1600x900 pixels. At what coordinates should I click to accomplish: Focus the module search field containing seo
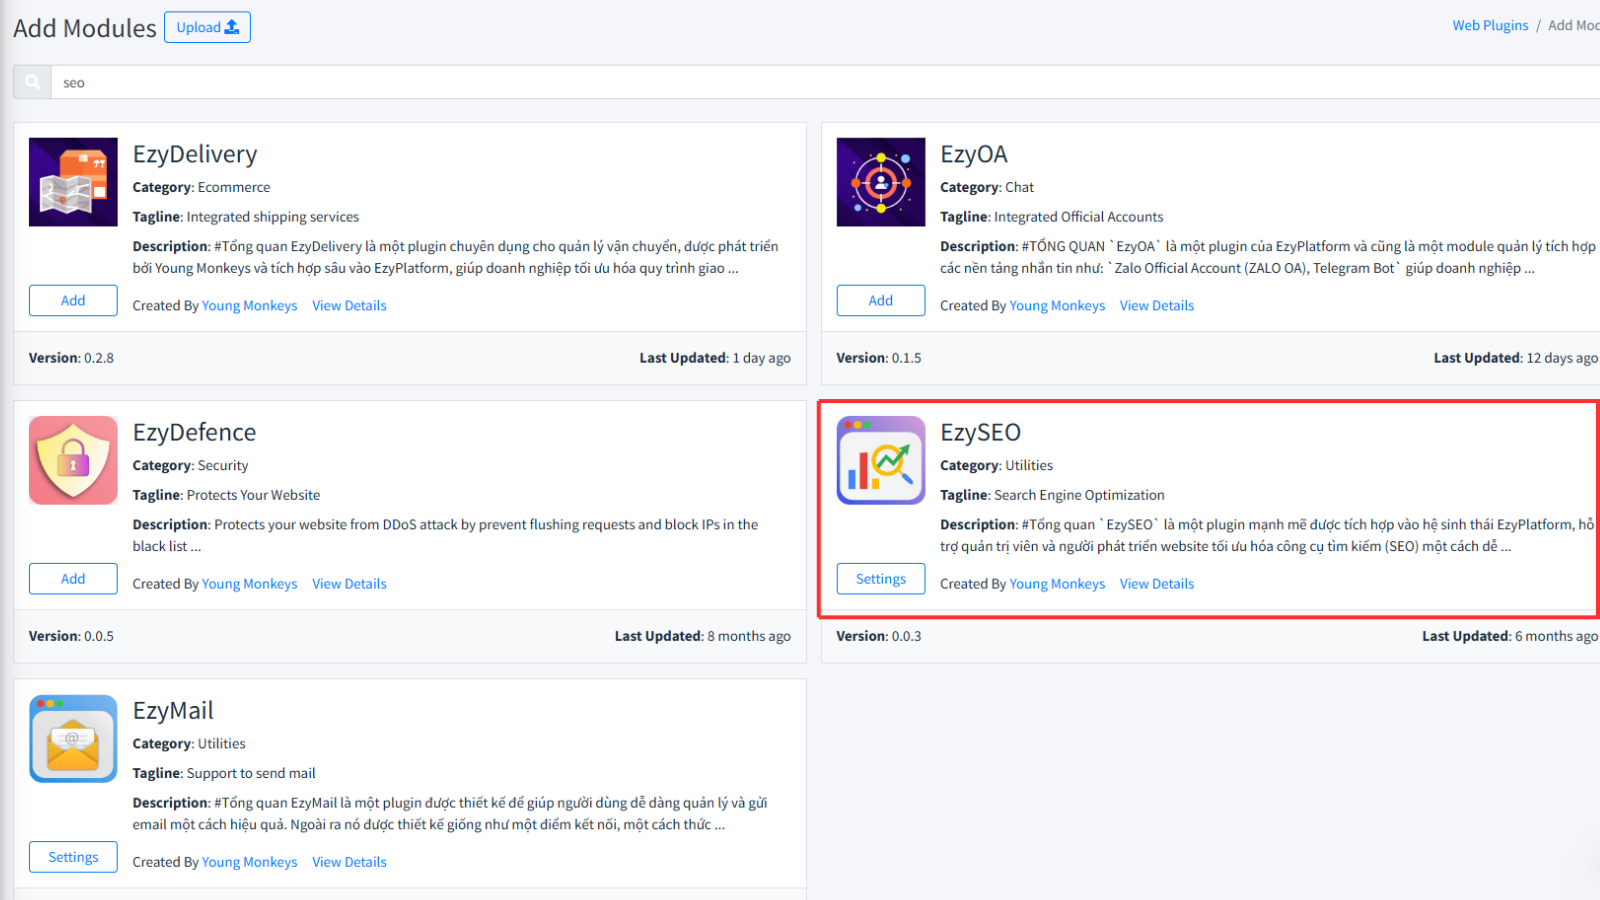click(x=826, y=82)
